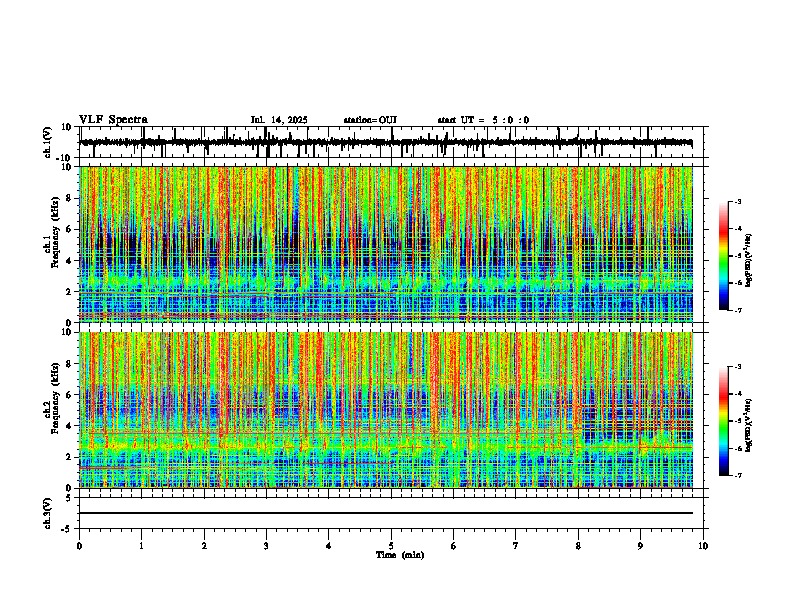Click the "station=OUI" header label
792x612 pixels.
[x=370, y=120]
